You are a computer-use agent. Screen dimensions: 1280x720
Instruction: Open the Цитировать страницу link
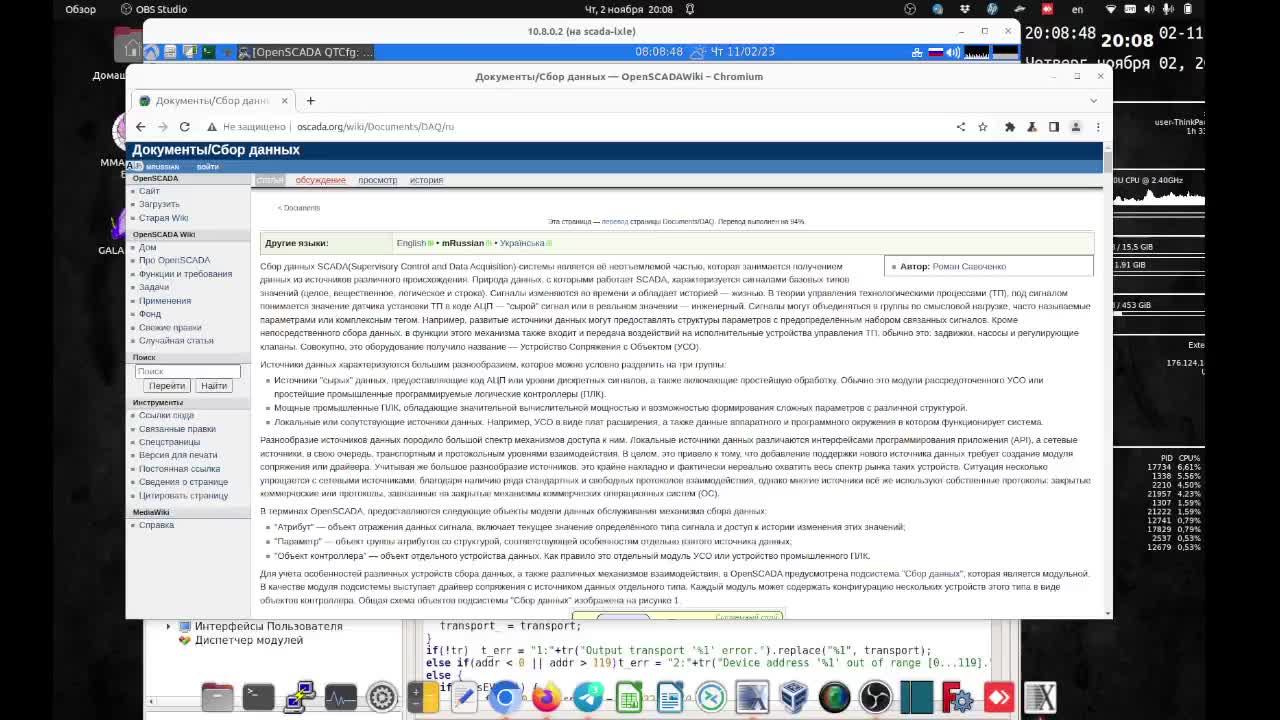pos(183,496)
